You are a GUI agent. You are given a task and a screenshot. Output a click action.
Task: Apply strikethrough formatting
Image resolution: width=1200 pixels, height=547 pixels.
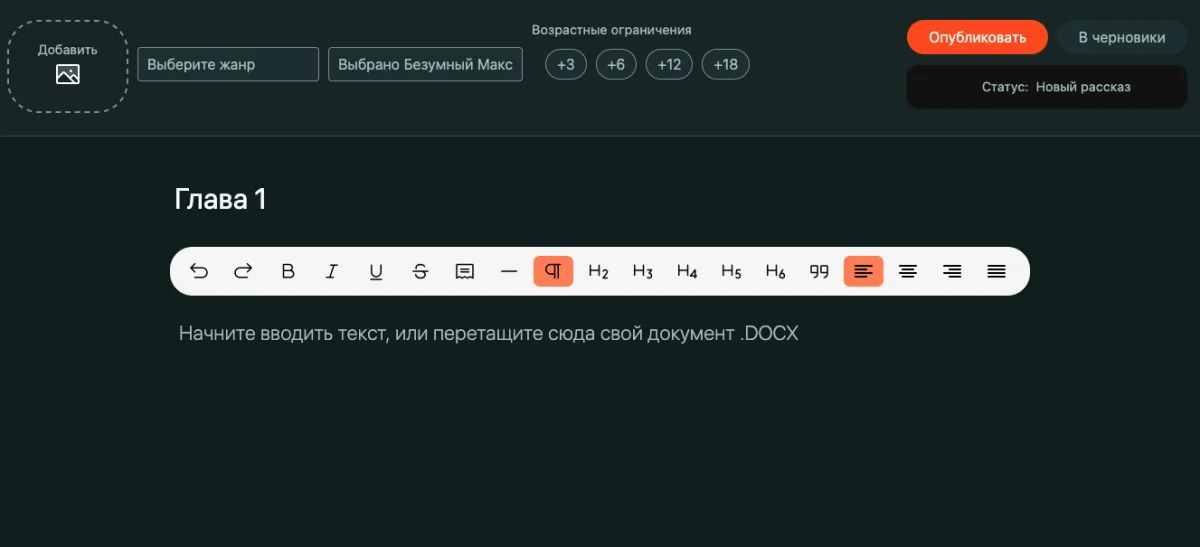(420, 271)
